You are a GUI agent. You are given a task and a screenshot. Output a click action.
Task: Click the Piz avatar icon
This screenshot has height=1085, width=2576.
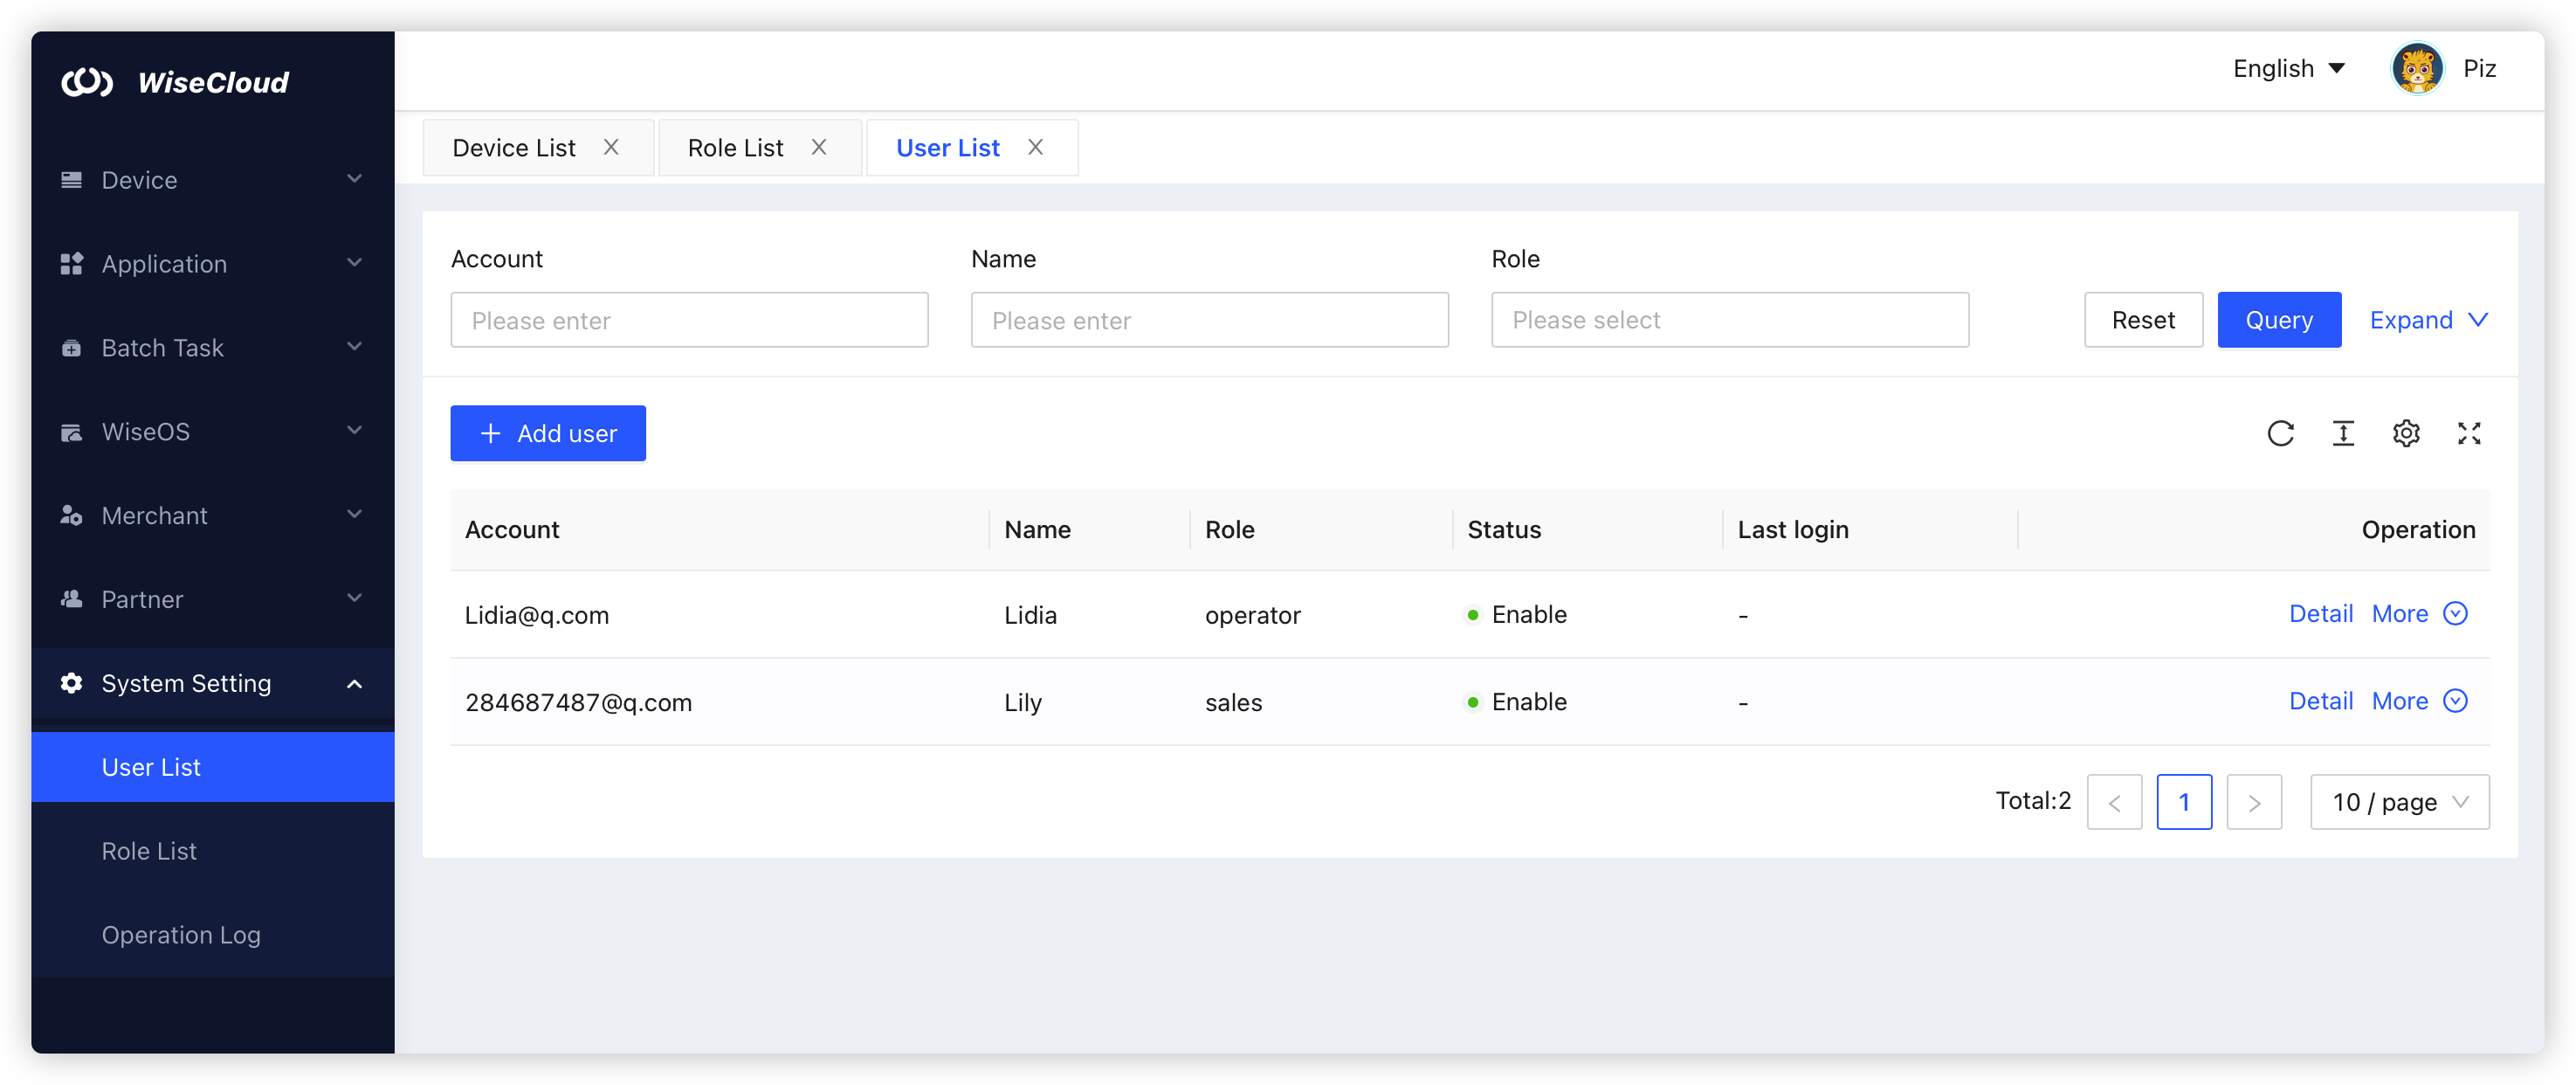(x=2418, y=68)
